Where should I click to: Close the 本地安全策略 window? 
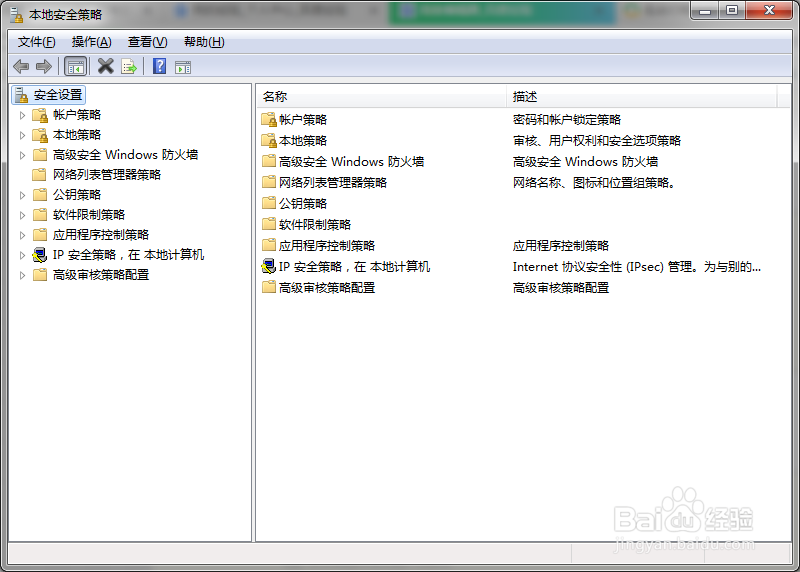coord(769,10)
